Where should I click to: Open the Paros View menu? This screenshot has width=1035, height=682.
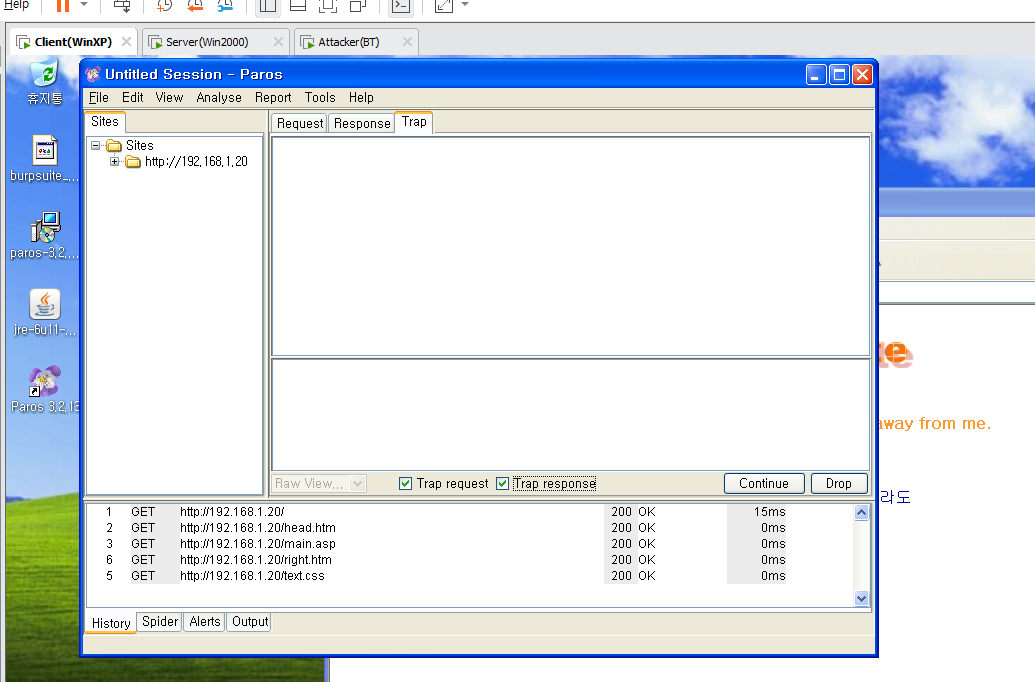tap(169, 98)
